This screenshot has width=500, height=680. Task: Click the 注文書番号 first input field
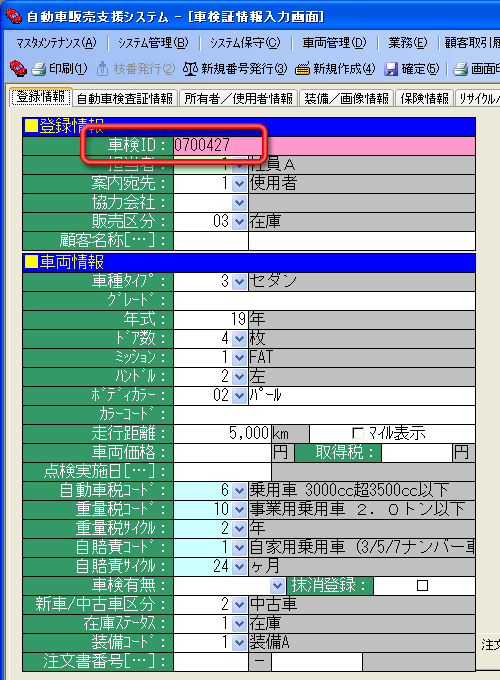coord(211,662)
